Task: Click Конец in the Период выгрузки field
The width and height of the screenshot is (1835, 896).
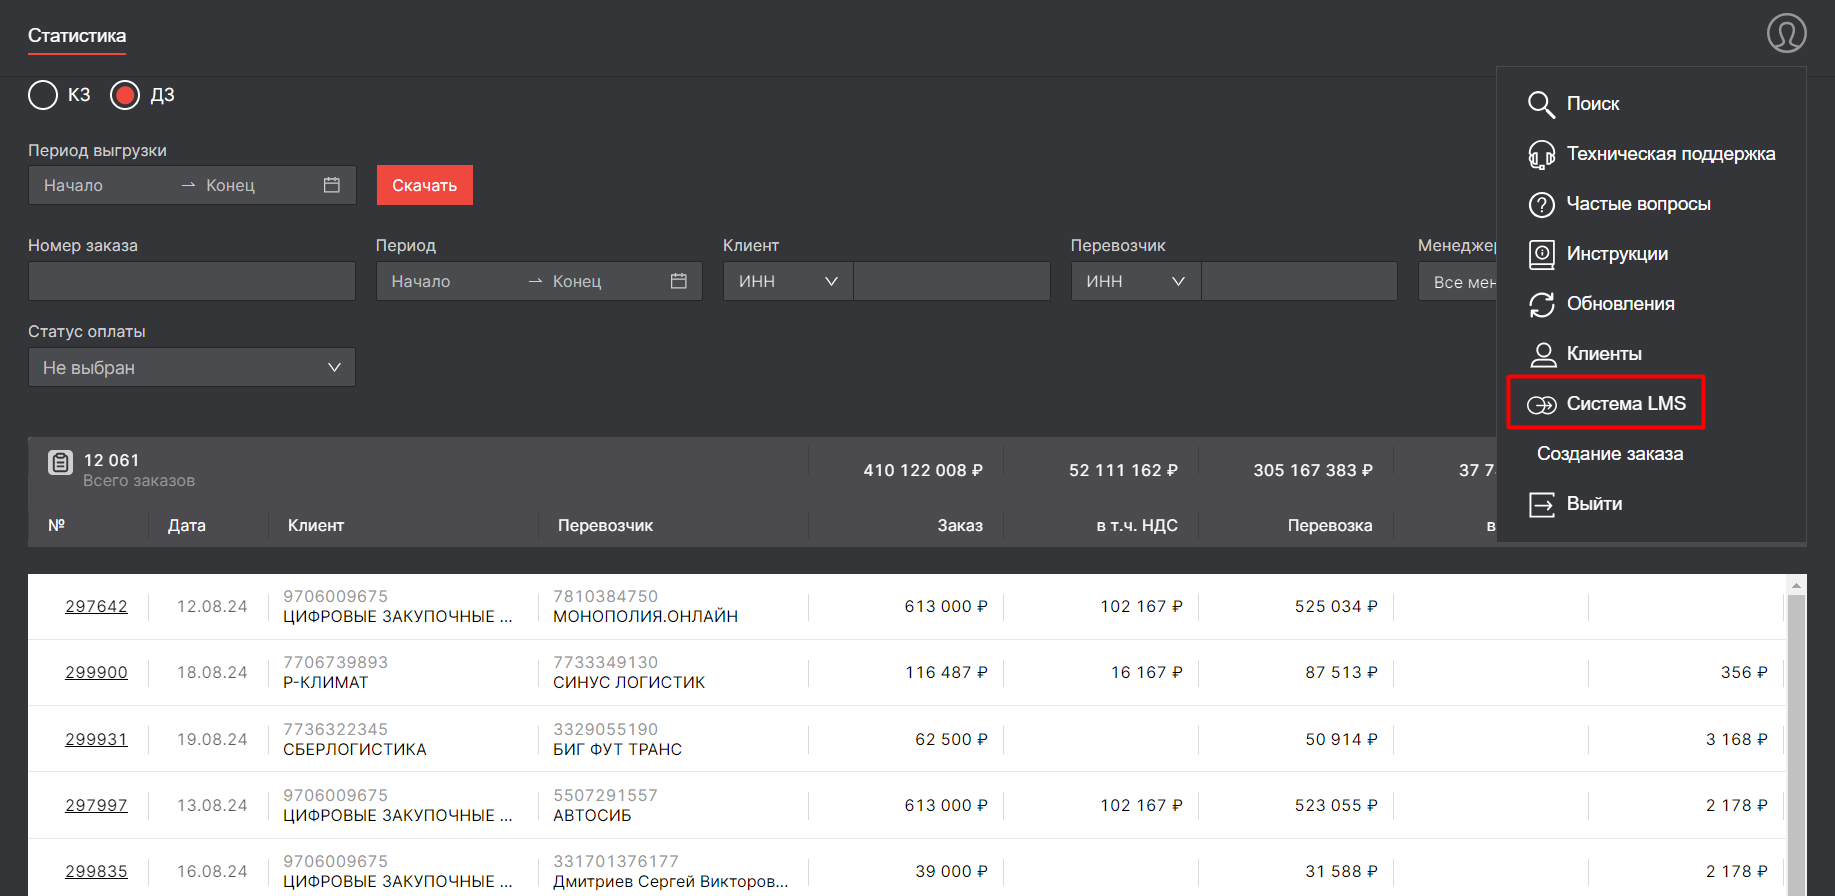Action: (230, 185)
